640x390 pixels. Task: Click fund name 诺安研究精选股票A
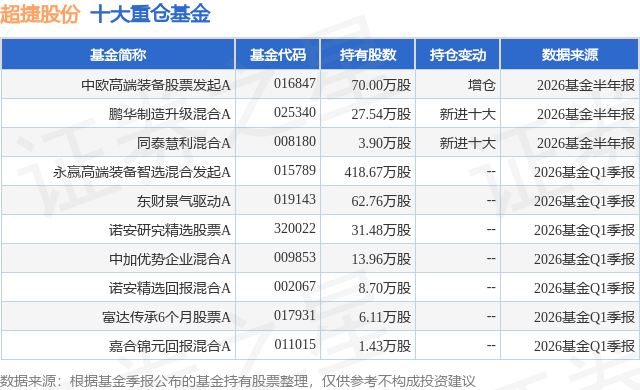pyautogui.click(x=170, y=230)
